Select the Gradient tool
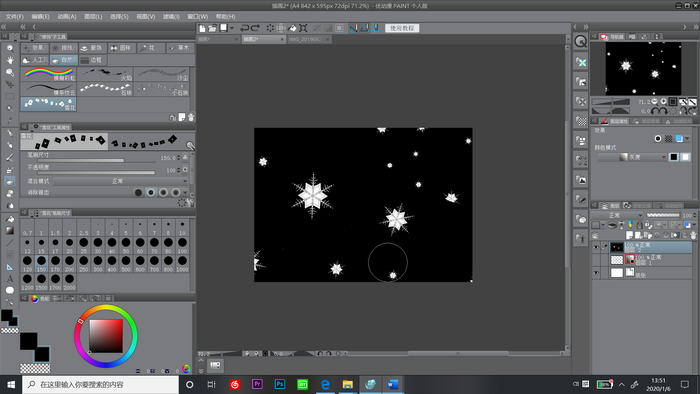 click(x=10, y=231)
